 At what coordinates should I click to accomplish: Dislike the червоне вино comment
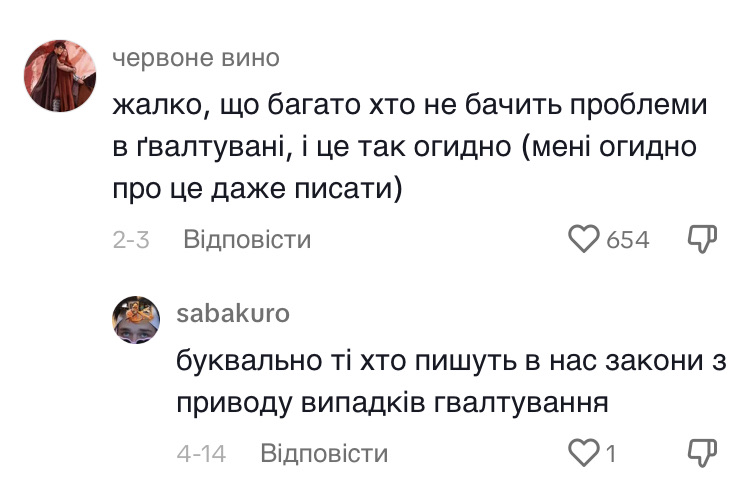point(704,240)
